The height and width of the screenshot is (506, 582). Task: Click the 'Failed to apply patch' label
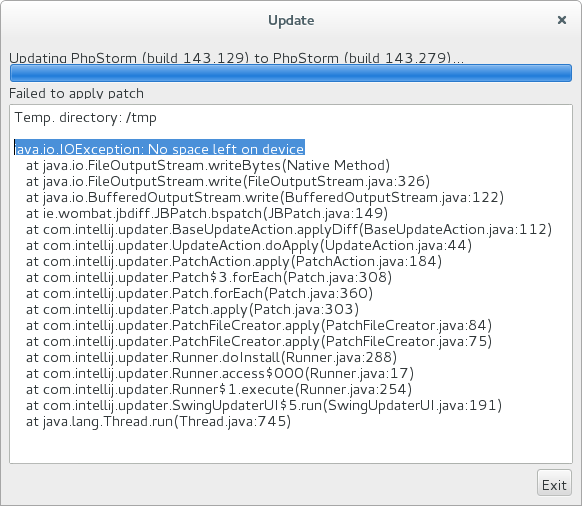[76, 93]
